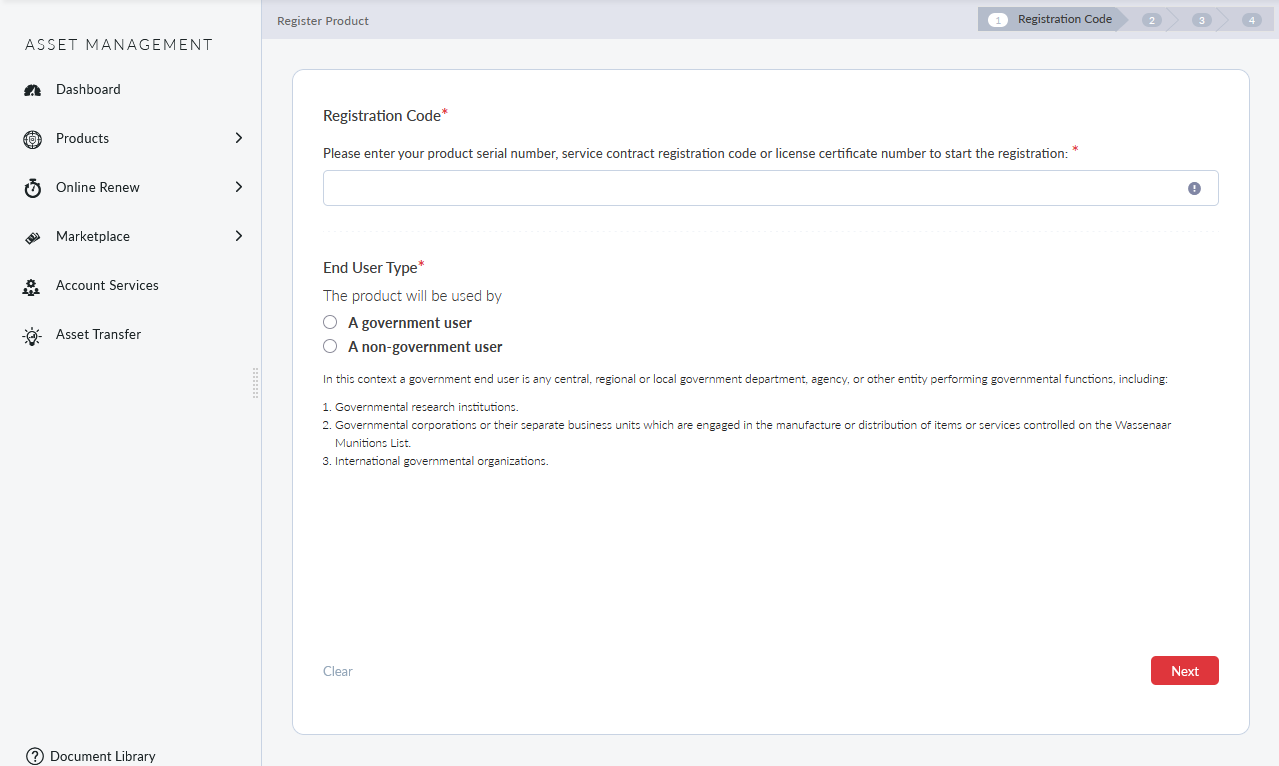The width and height of the screenshot is (1279, 766).
Task: Select 'A government user' radio button
Action: pyautogui.click(x=330, y=322)
